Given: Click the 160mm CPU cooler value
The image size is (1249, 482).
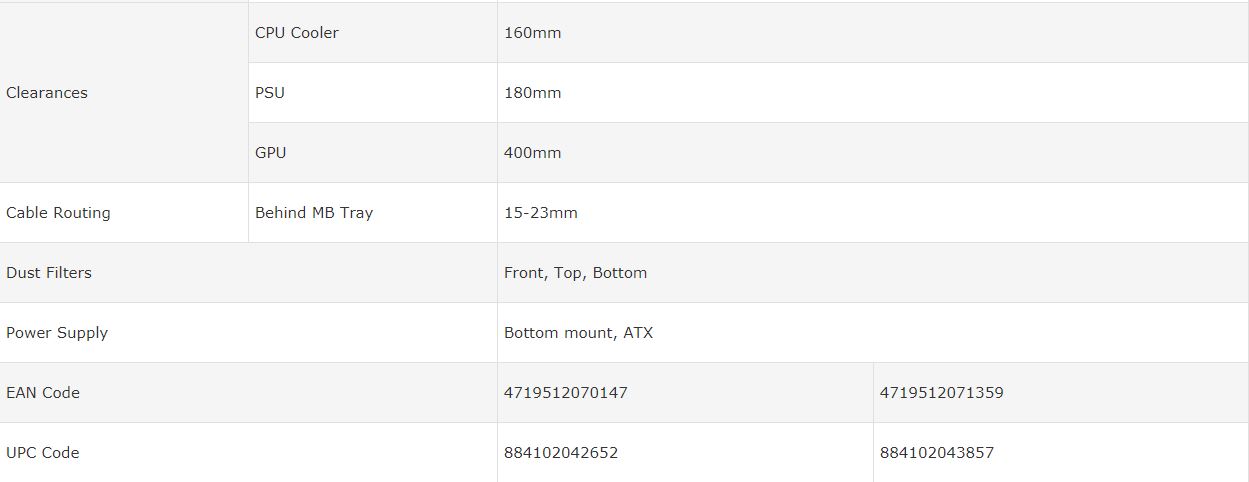Looking at the screenshot, I should pyautogui.click(x=533, y=33).
